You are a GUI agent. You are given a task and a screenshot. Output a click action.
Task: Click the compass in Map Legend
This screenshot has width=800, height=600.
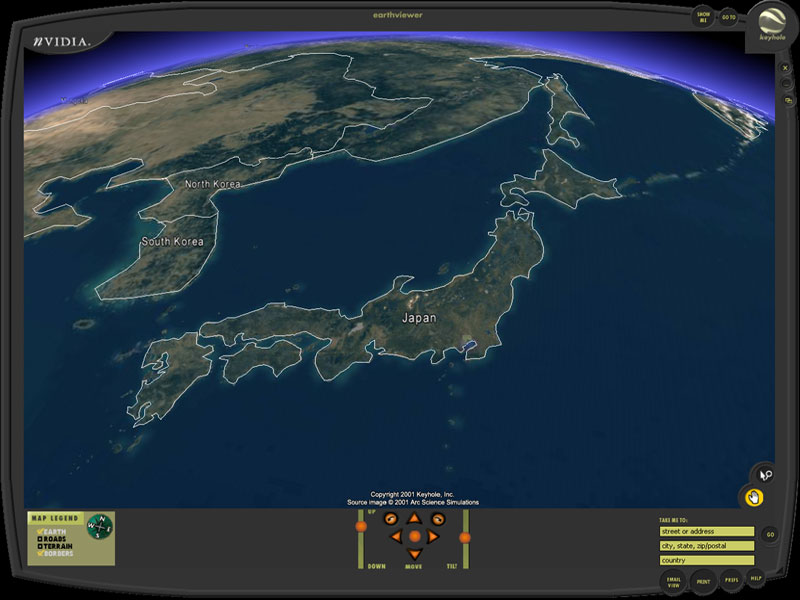pyautogui.click(x=99, y=525)
